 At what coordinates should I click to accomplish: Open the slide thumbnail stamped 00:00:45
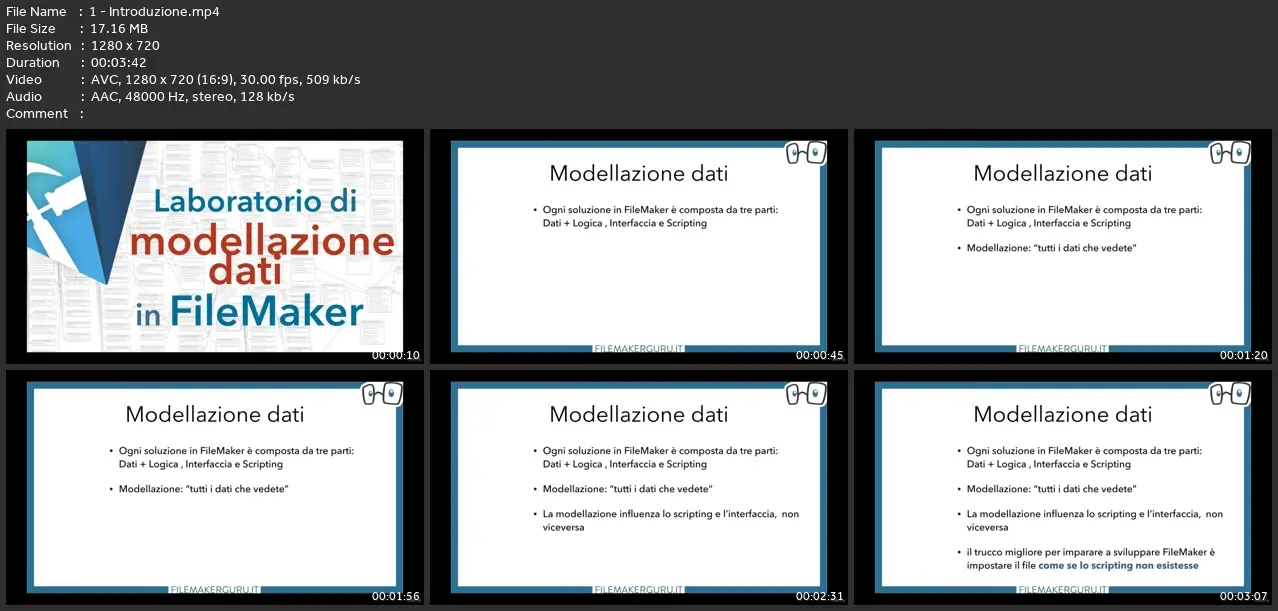click(x=639, y=246)
